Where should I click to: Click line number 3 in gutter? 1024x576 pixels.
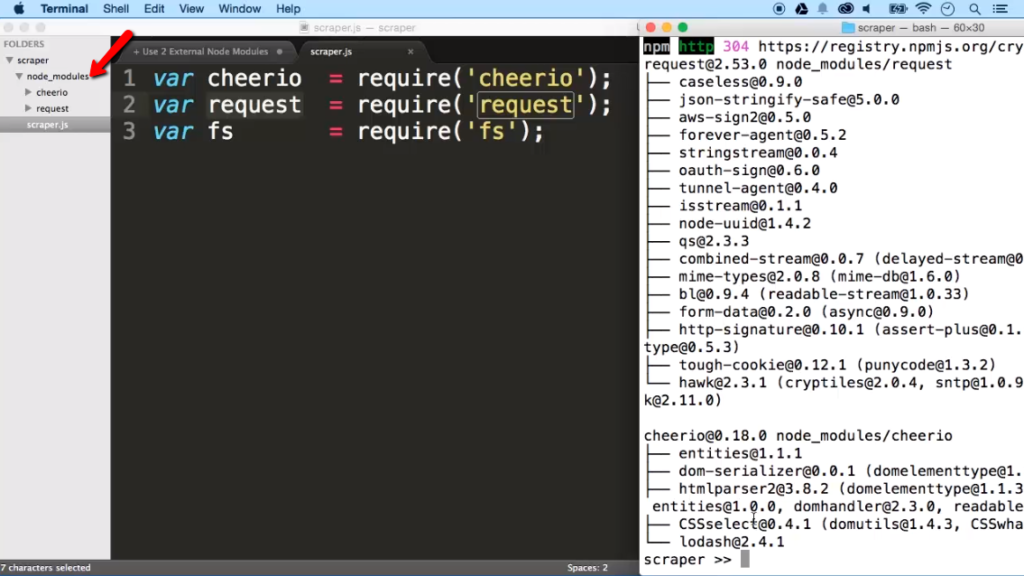click(129, 131)
